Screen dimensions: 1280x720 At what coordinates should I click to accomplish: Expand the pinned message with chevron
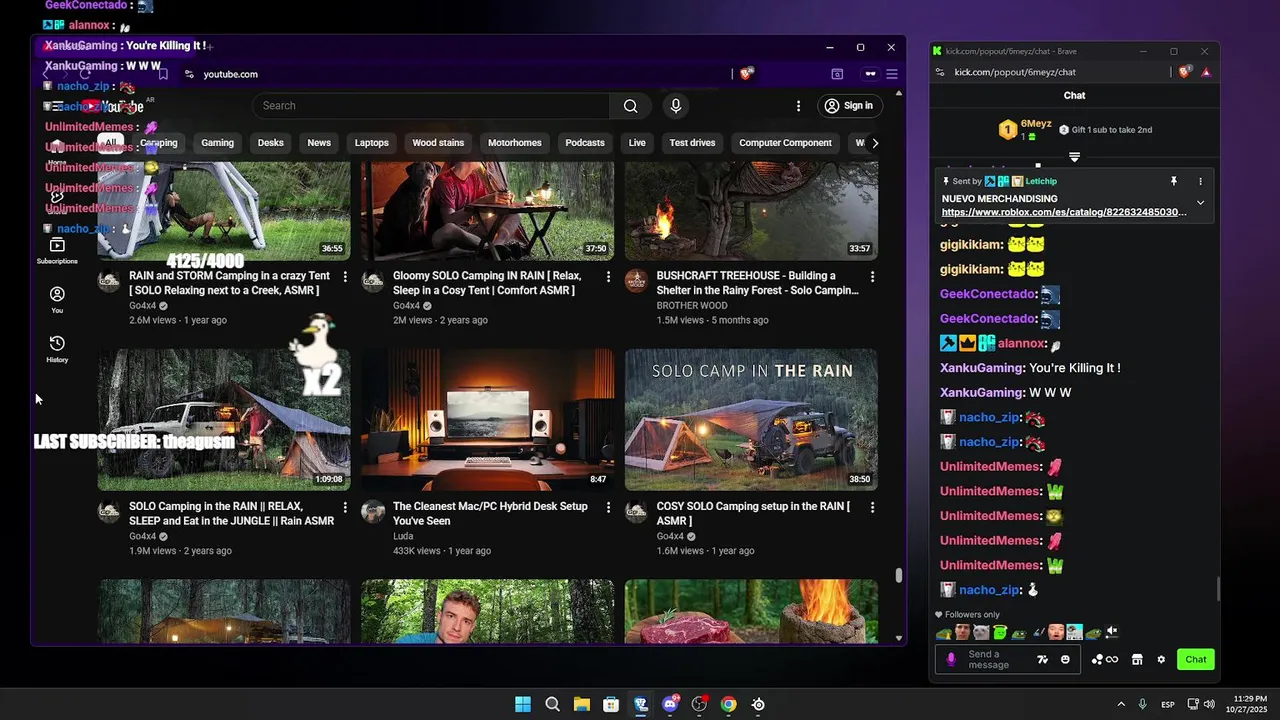coord(1200,203)
